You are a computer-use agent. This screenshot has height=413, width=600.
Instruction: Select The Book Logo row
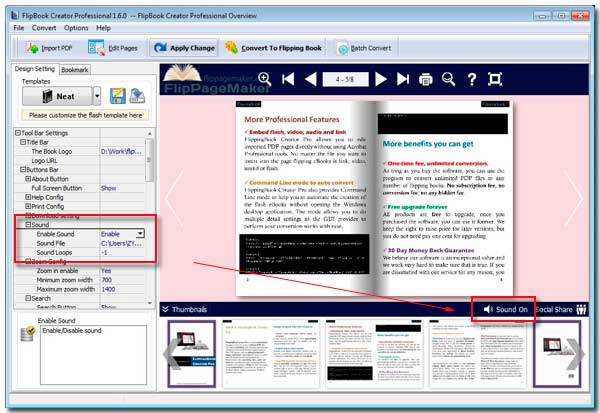[x=79, y=152]
